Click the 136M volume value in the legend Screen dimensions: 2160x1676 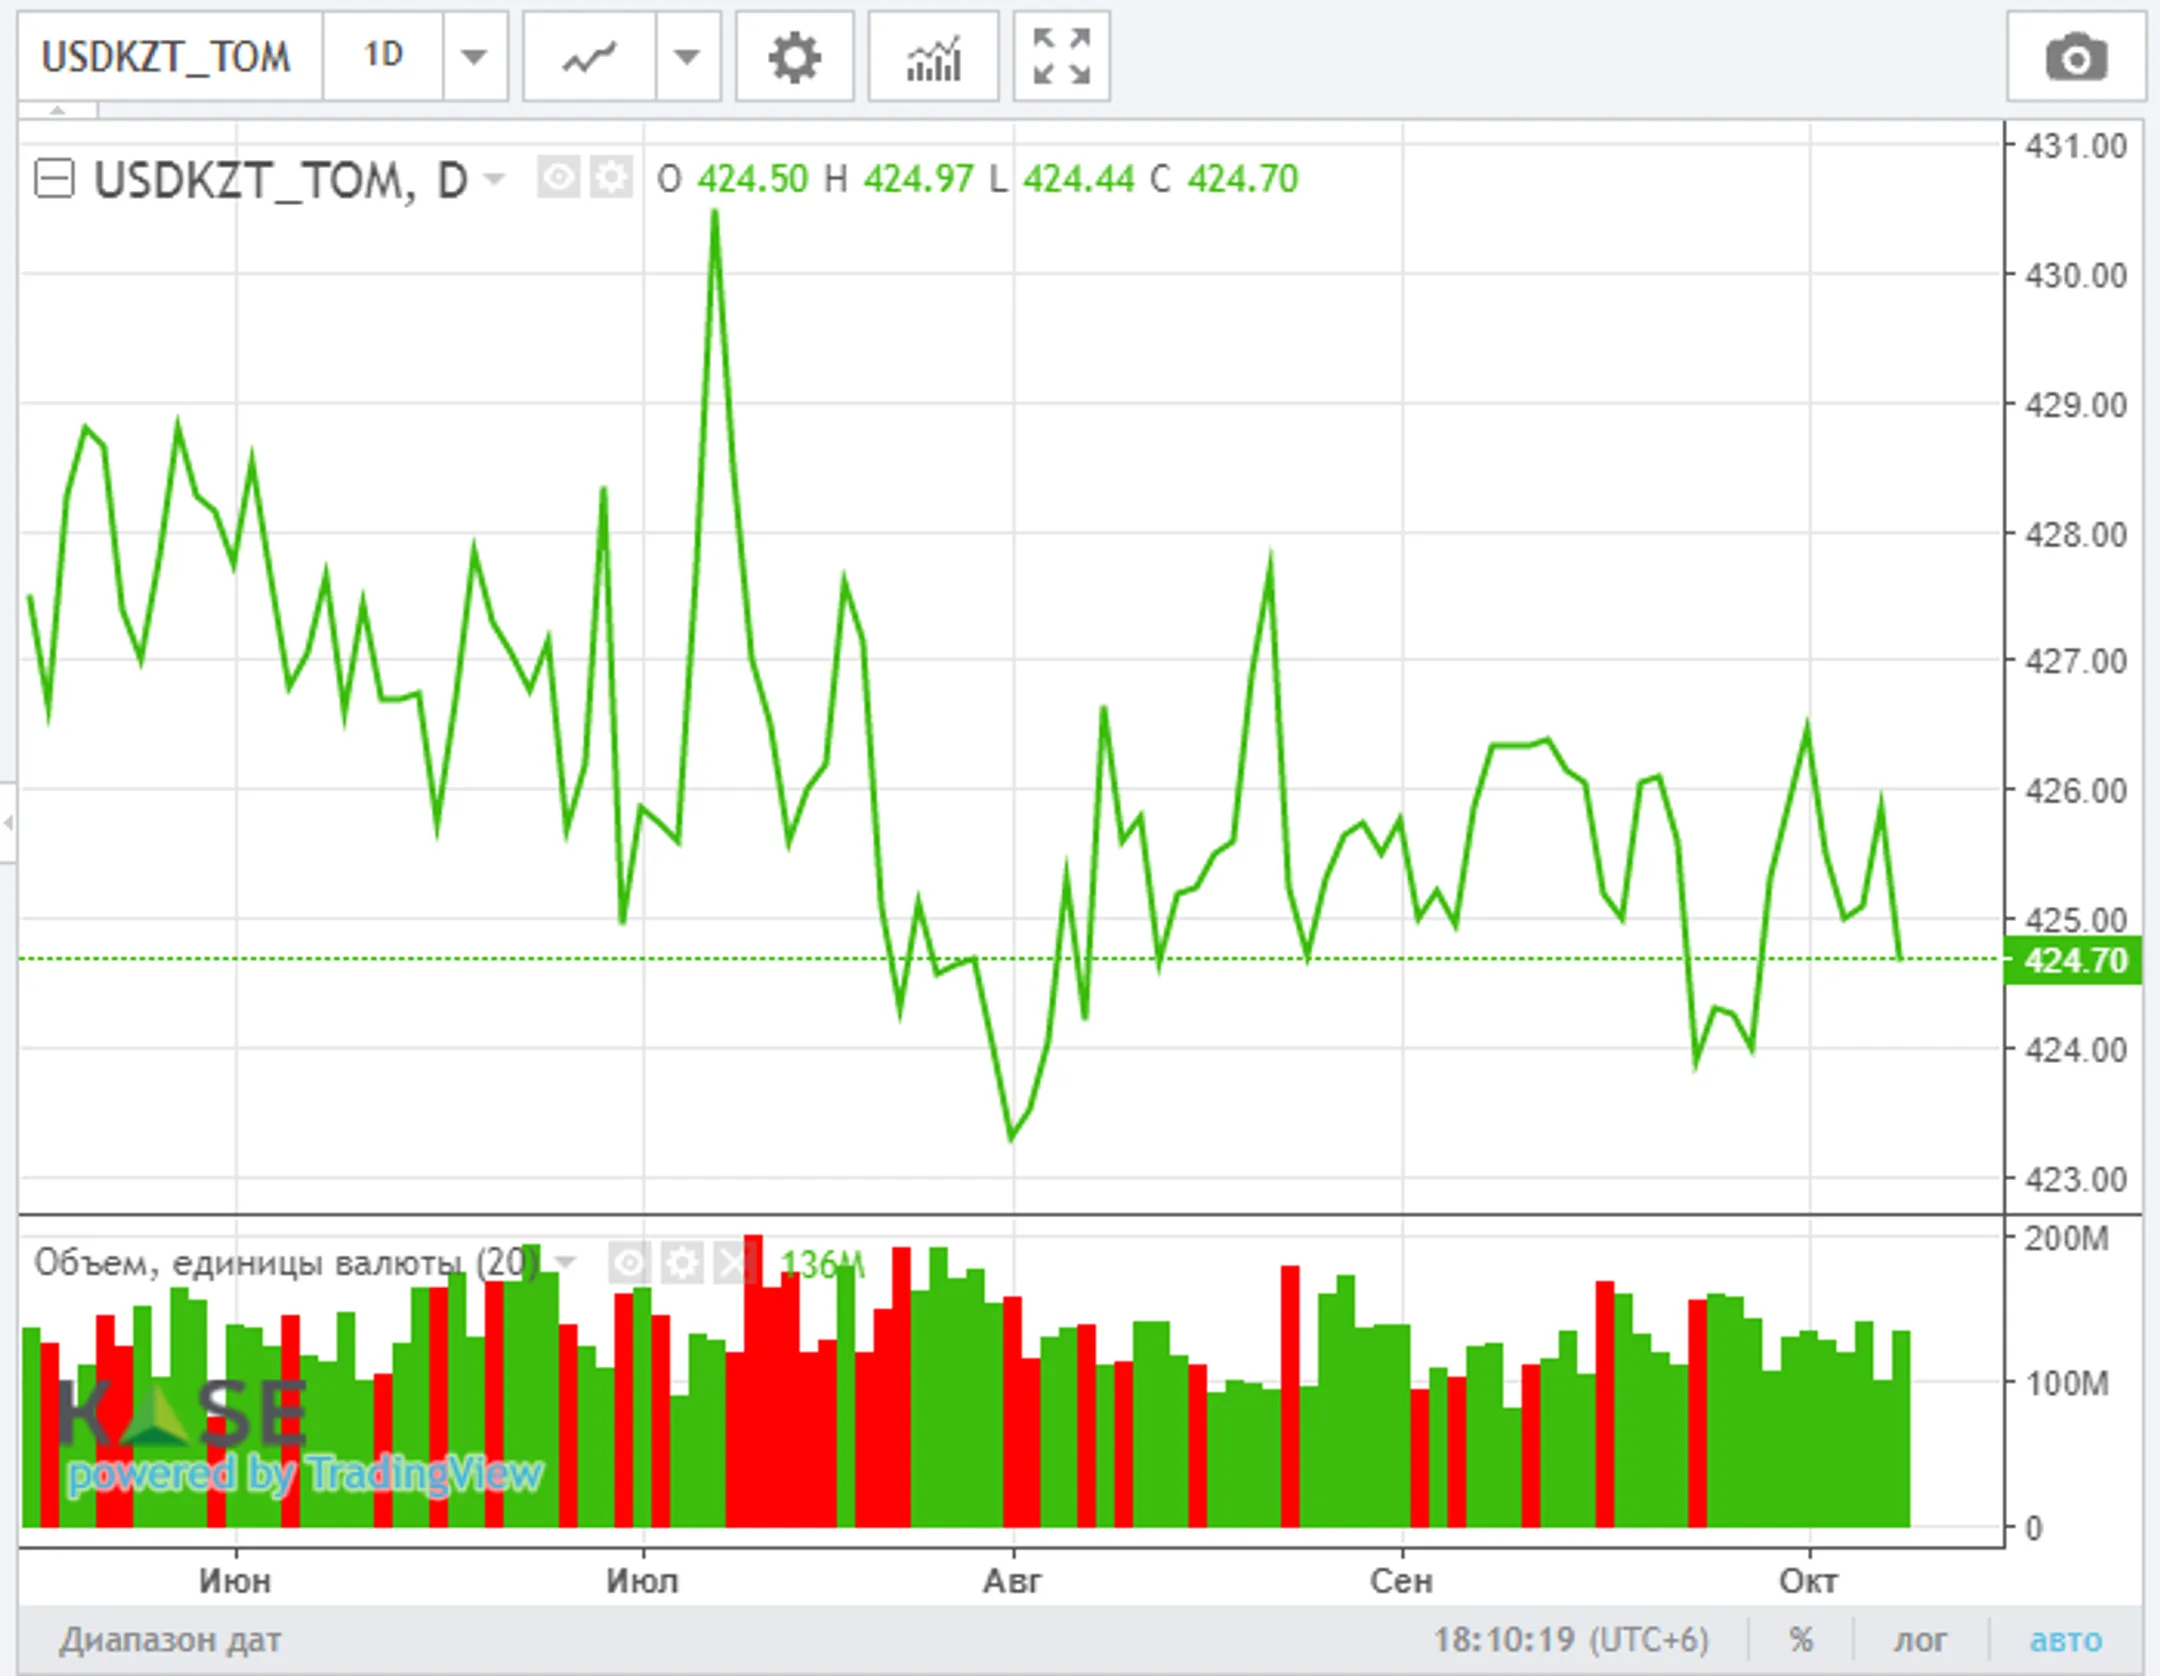click(822, 1264)
